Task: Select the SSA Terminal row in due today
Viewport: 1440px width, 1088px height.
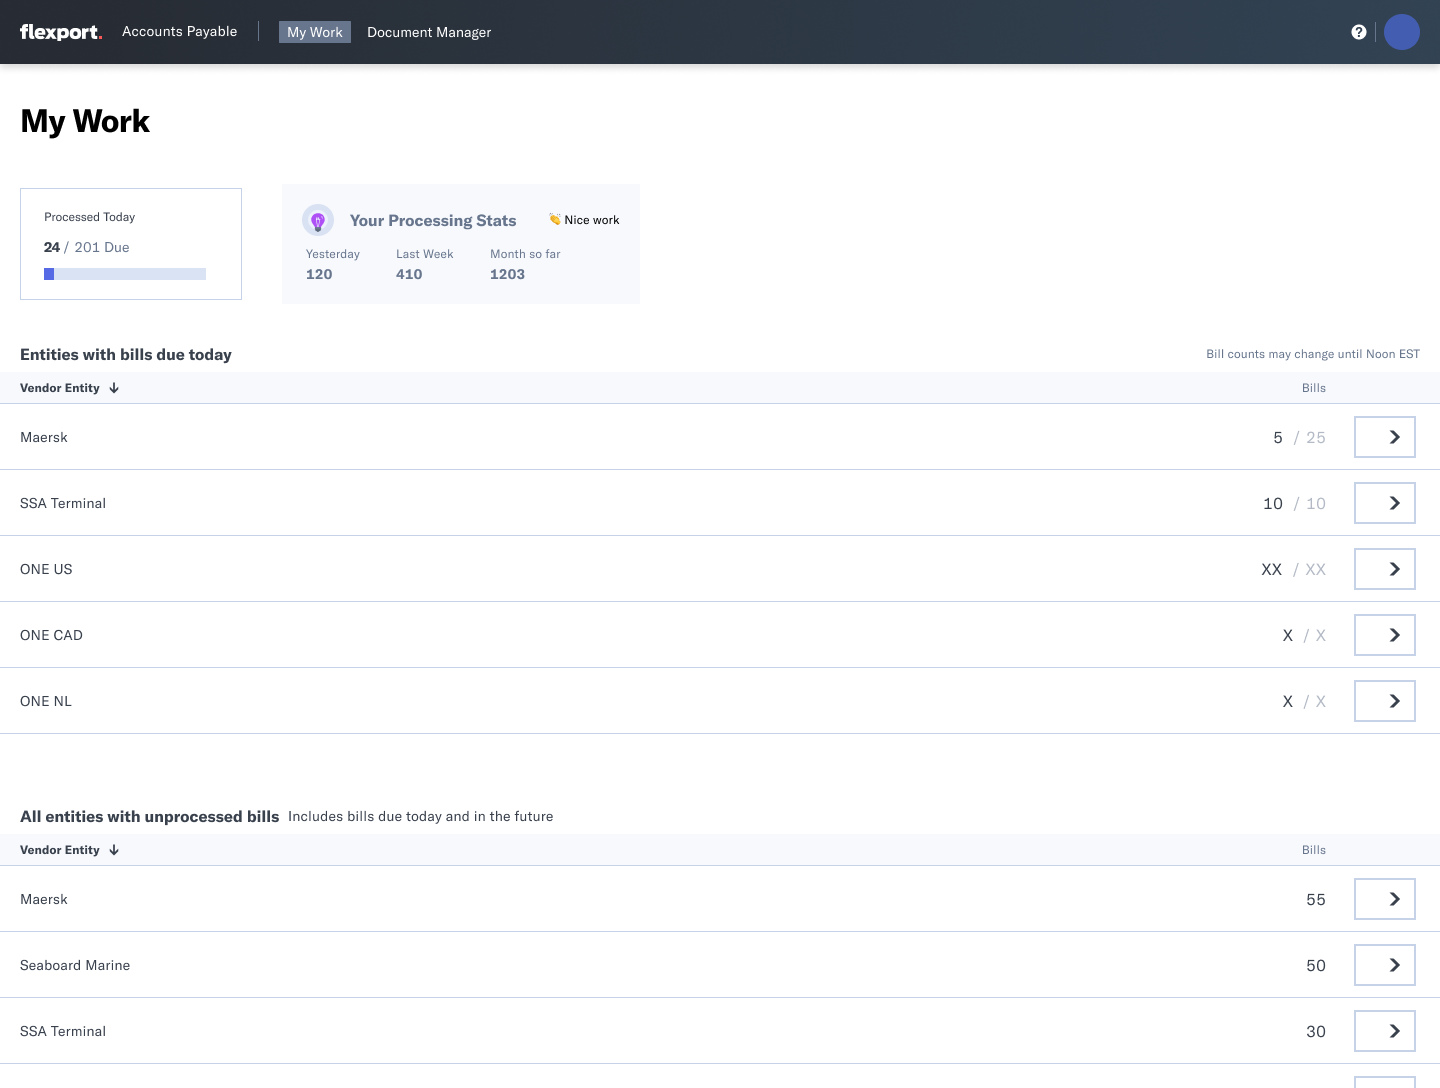Action: [720, 503]
